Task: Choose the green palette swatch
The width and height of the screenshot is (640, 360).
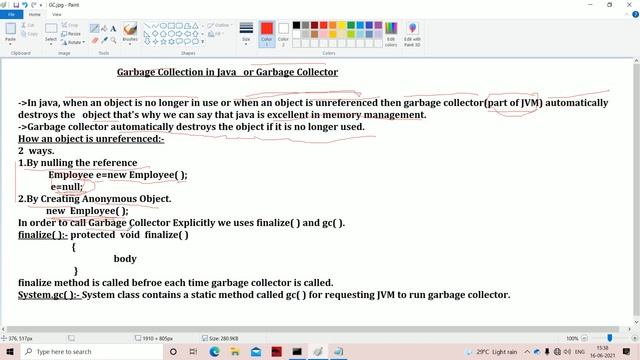Action: 351,25
